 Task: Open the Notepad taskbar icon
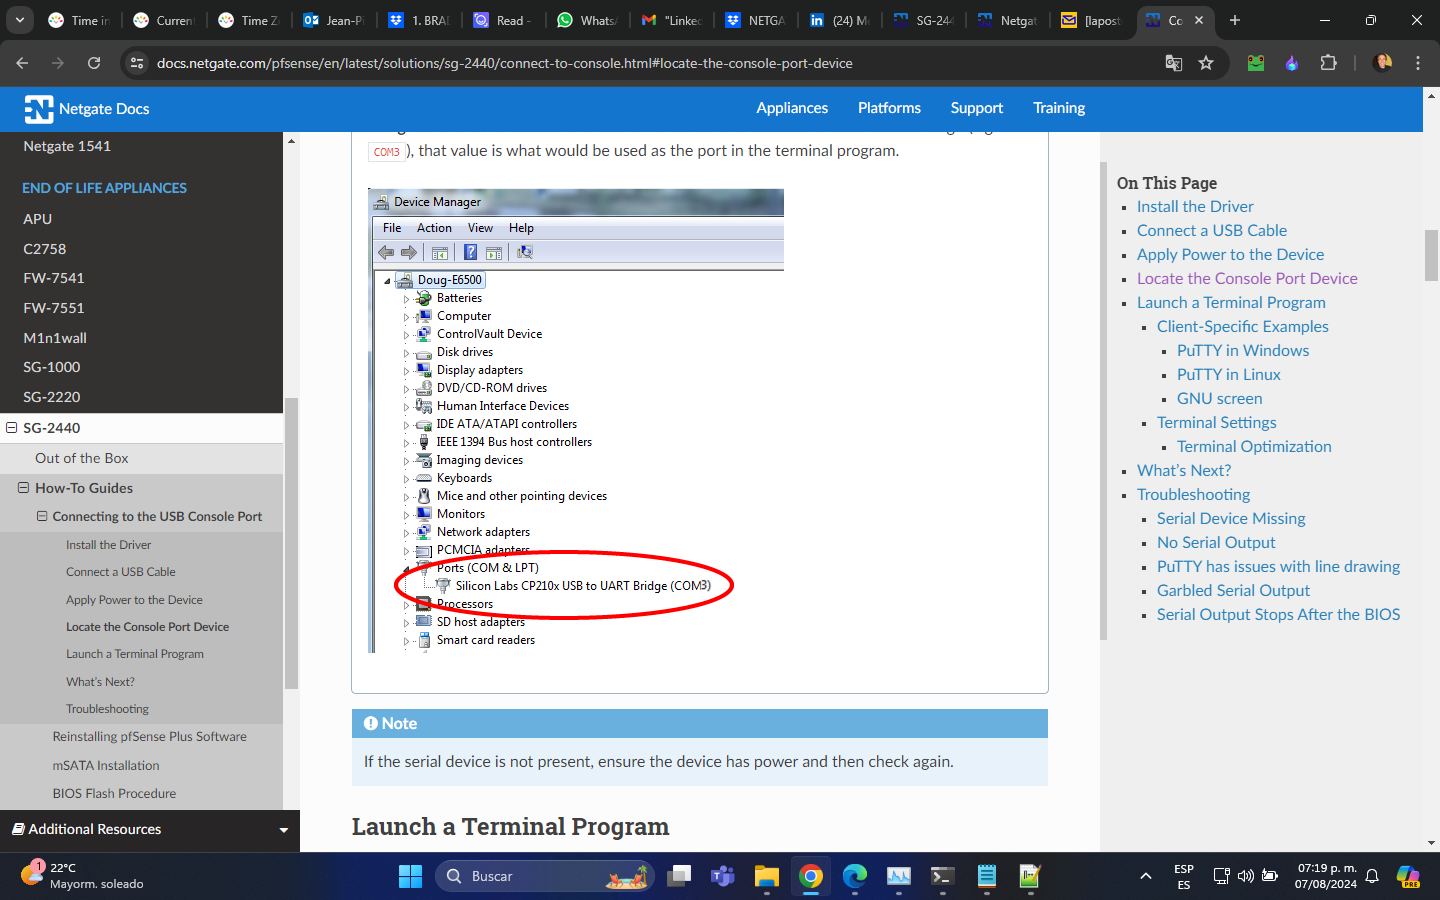point(986,876)
